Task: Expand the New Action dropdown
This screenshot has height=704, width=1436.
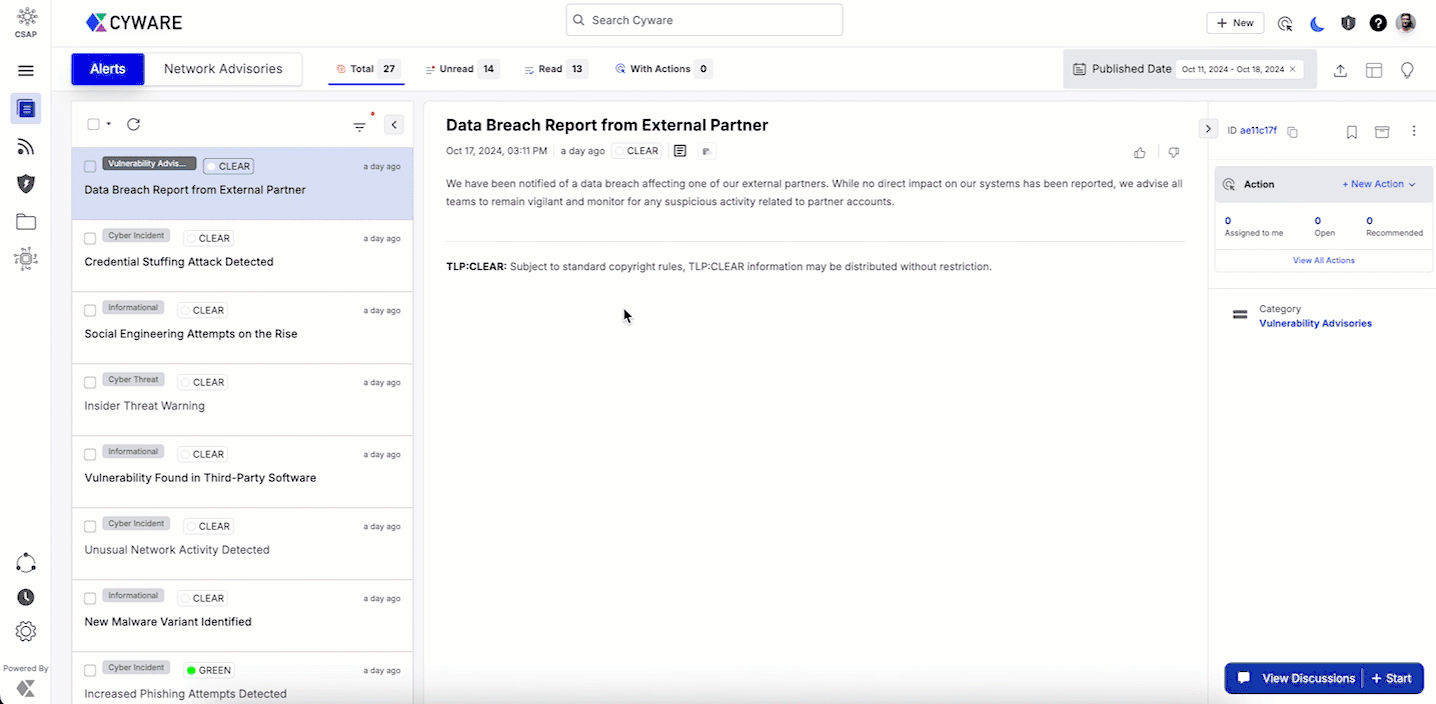Action: click(1378, 184)
